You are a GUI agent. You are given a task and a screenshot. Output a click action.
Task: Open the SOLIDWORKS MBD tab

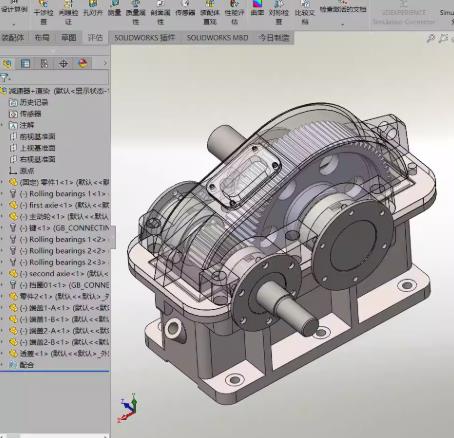[x=217, y=37]
